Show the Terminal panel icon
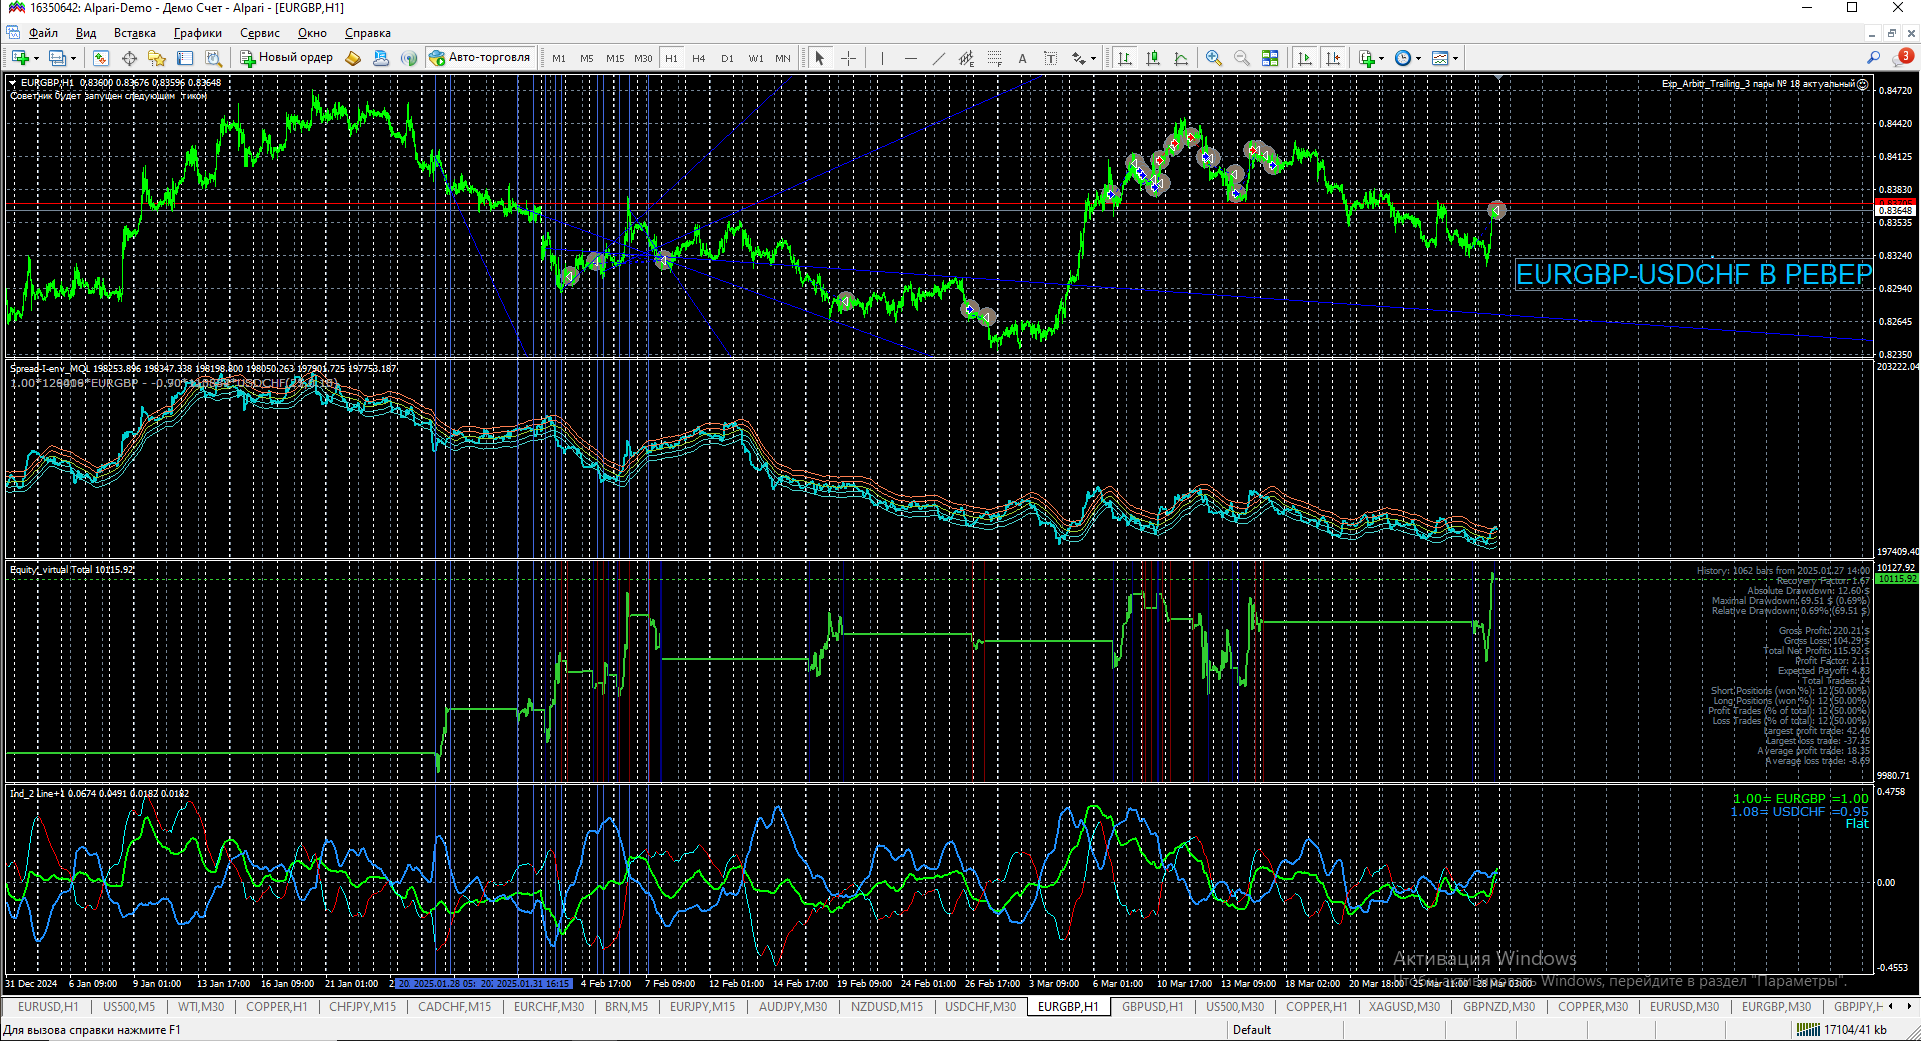The width and height of the screenshot is (1921, 1041). pyautogui.click(x=185, y=58)
